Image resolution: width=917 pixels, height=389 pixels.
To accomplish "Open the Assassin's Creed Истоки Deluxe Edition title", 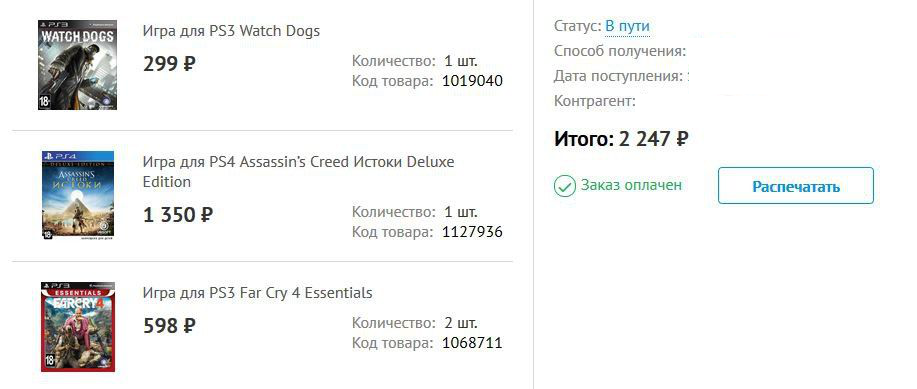I will [298, 171].
